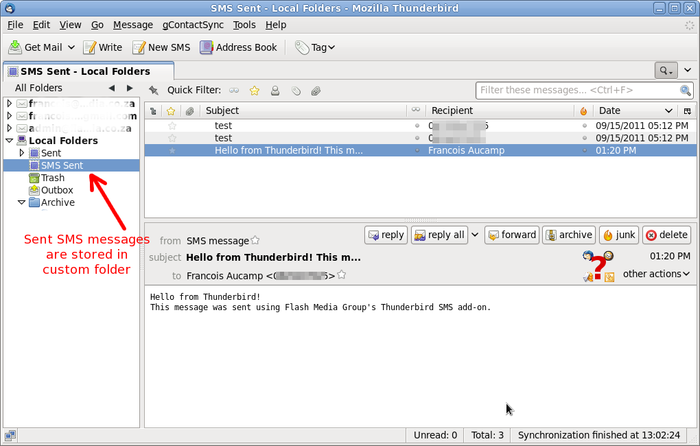Switch to previous folder view arrow
The image size is (700, 446).
112,88
